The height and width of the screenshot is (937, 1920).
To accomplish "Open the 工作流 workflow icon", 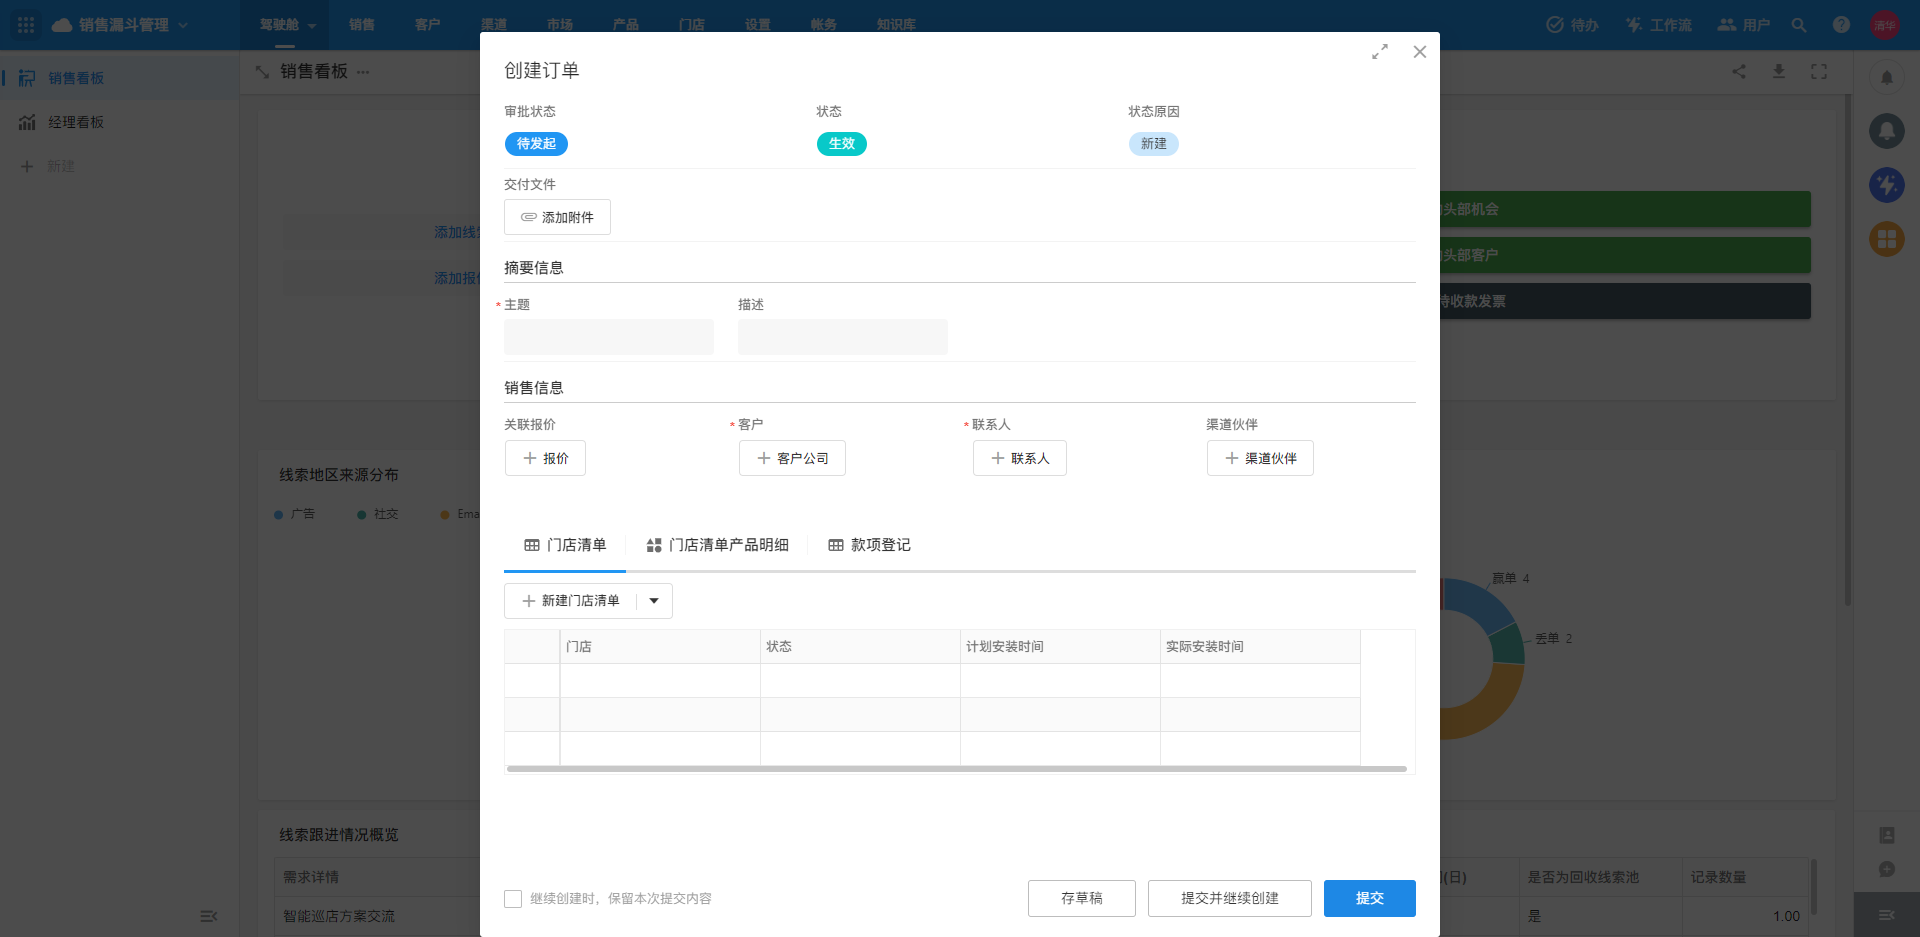I will [1658, 25].
